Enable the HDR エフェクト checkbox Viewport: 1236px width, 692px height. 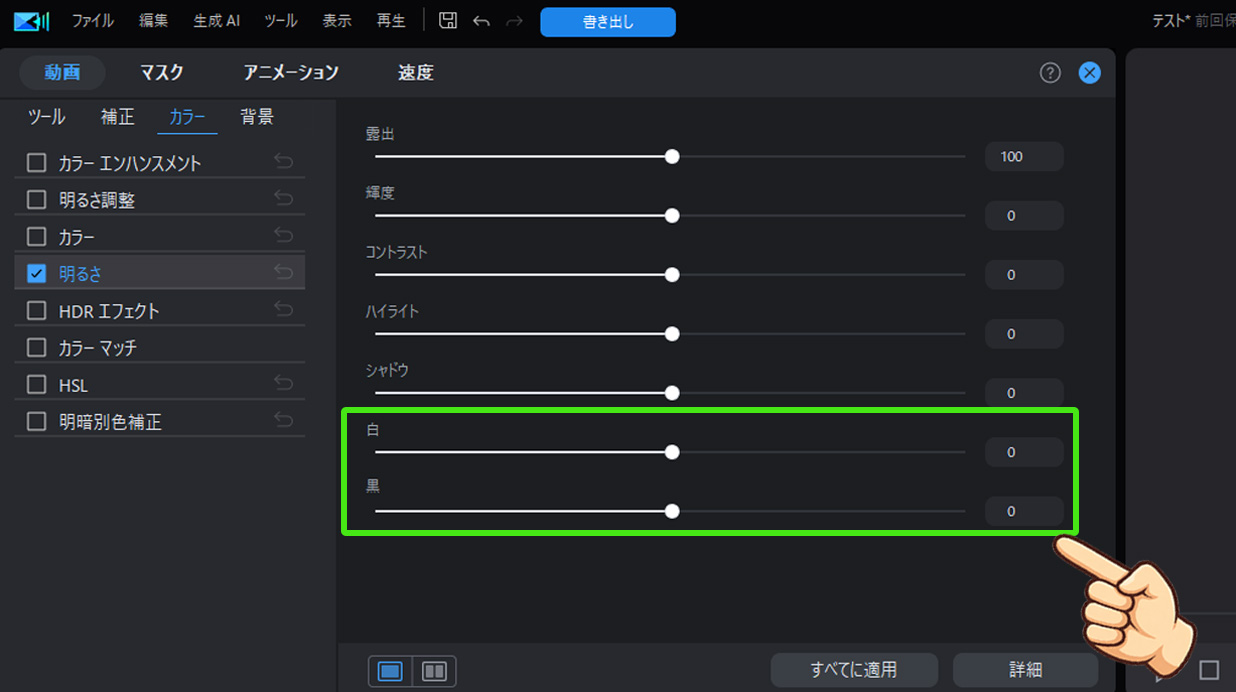35,309
